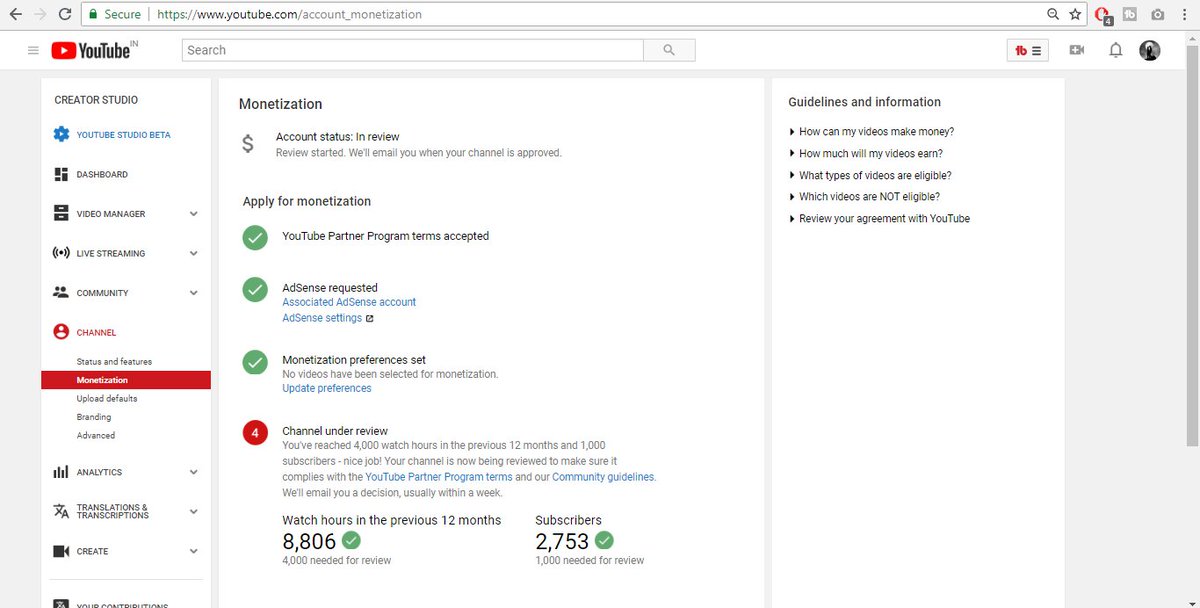Open Branding in Channel menu
Screen dimensions: 1200x608
[x=94, y=417]
